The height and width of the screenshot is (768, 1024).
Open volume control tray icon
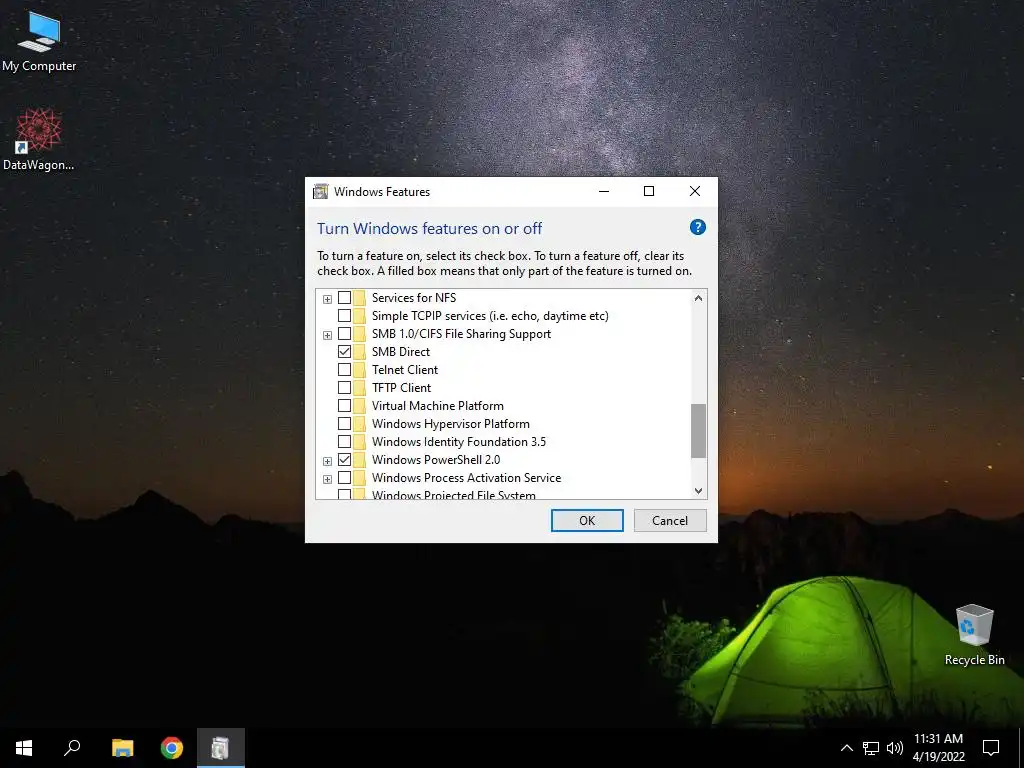click(895, 748)
